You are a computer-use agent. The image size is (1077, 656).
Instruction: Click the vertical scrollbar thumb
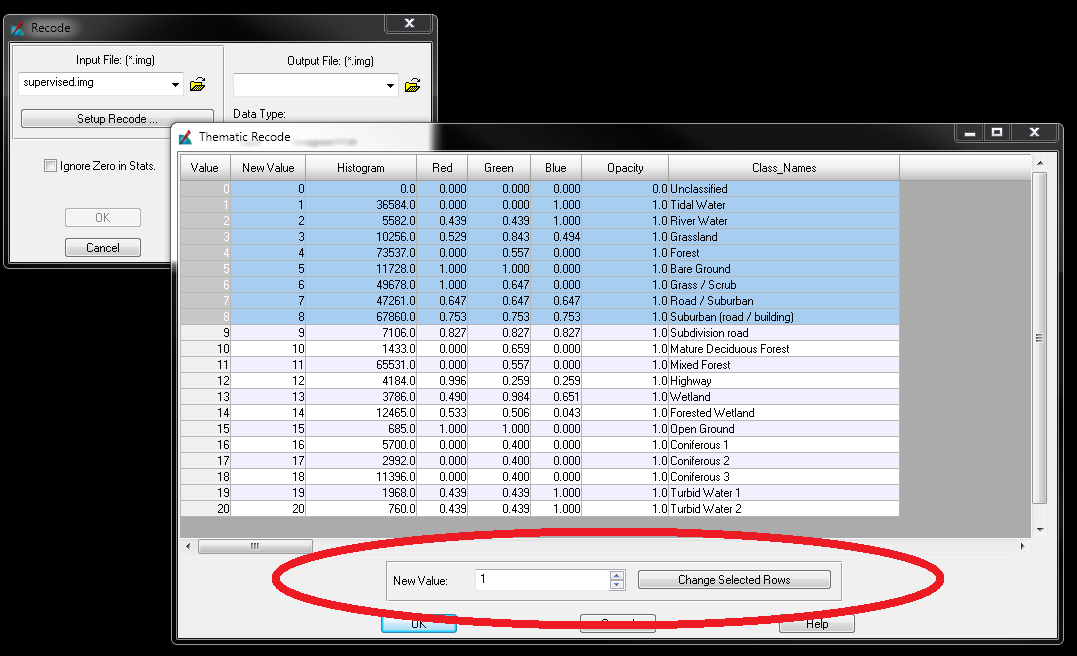tap(1040, 337)
